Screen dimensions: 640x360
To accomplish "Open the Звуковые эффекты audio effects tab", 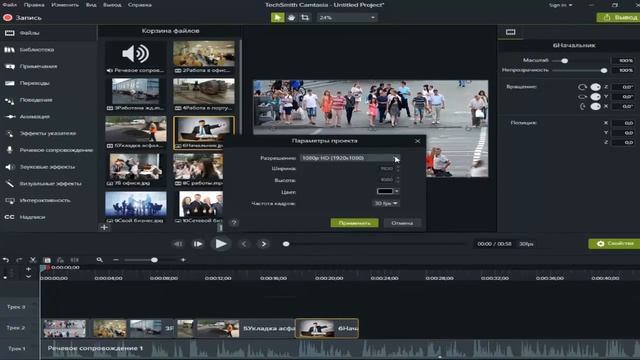I will 48,167.
